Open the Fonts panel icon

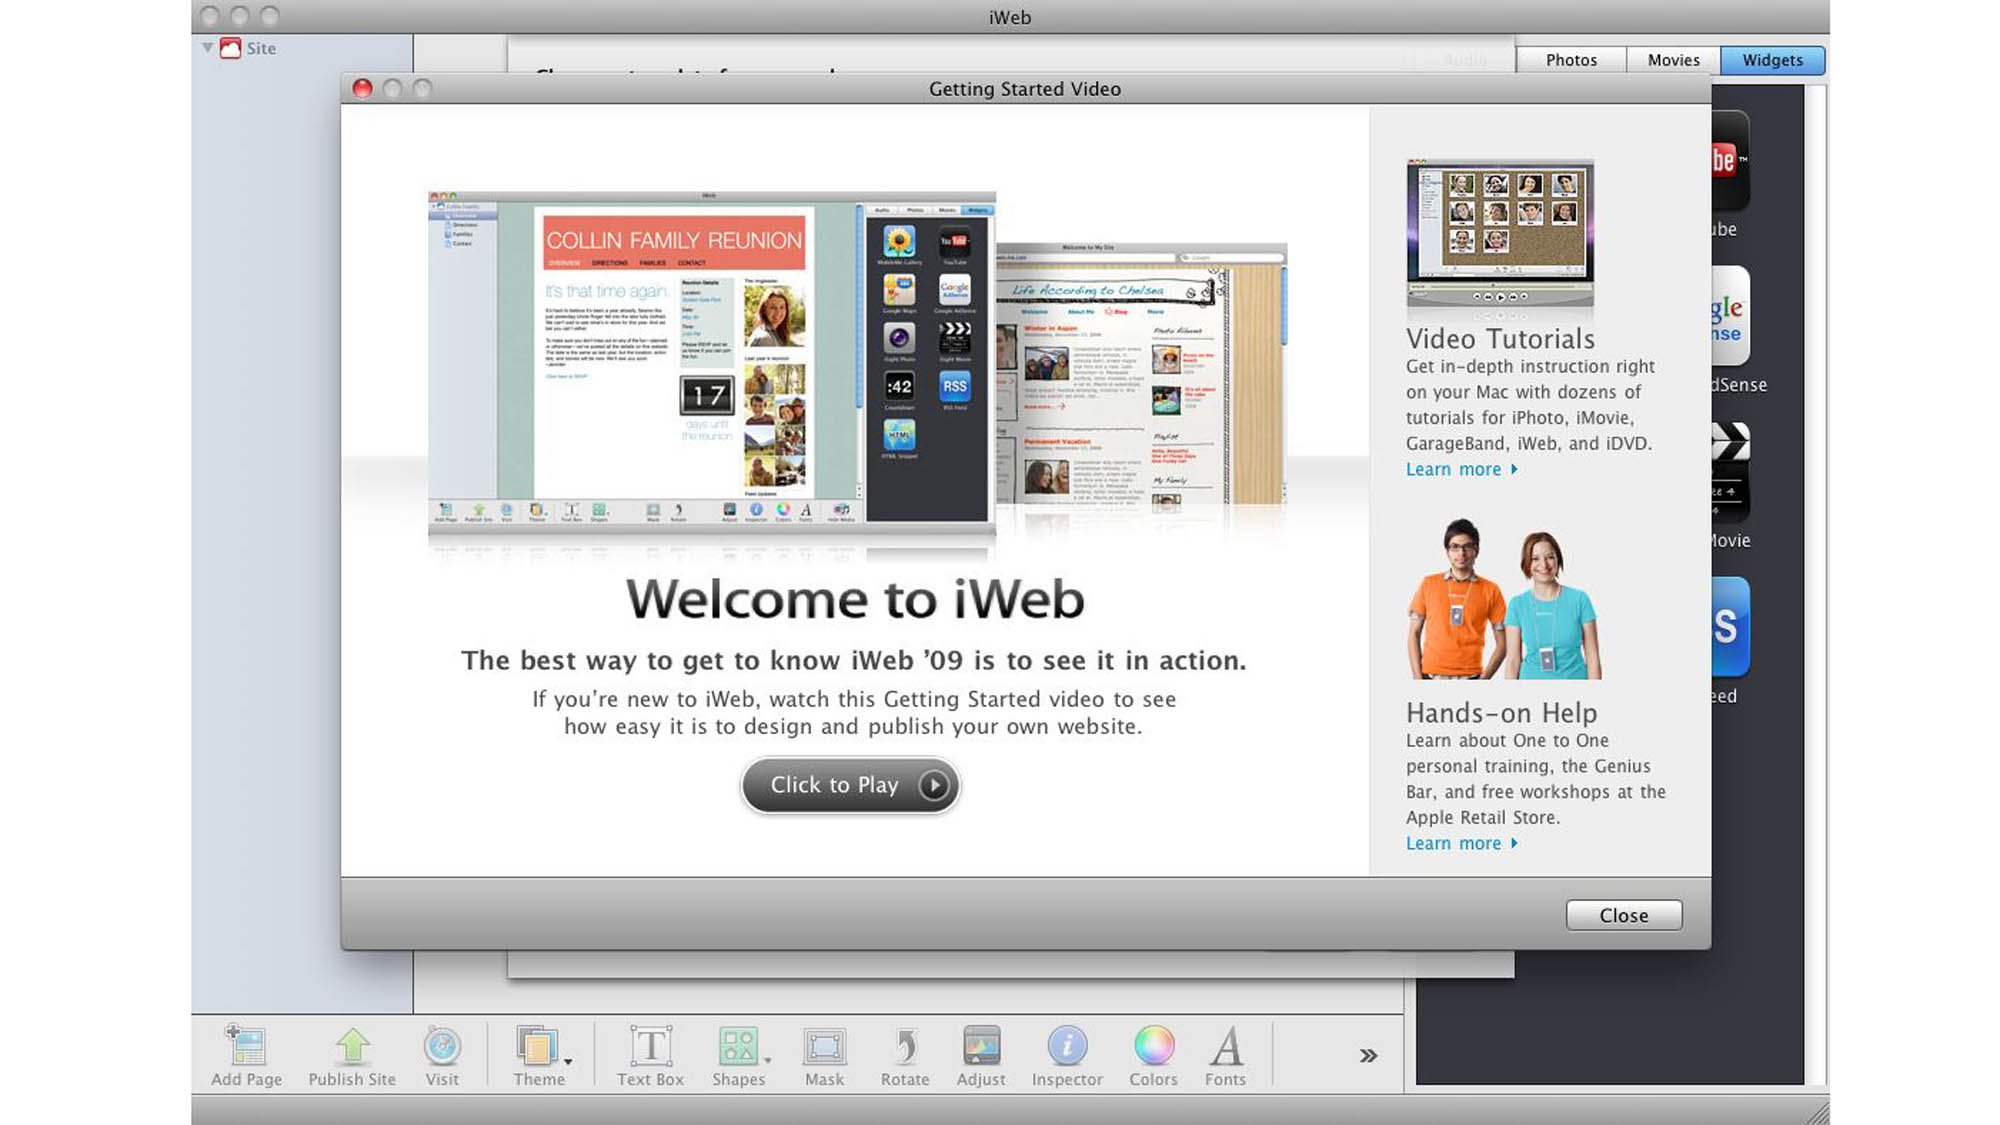click(x=1226, y=1046)
